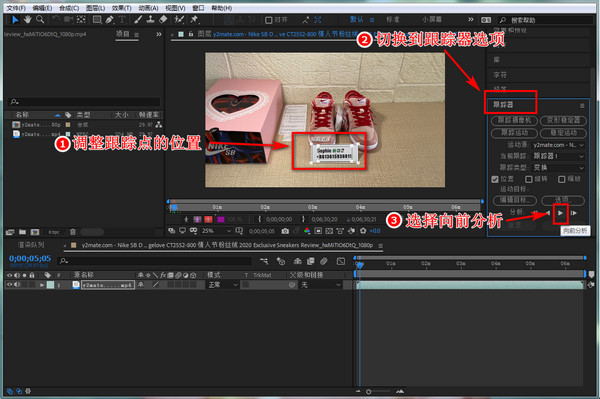Click the 稳定运动 button
600x399 pixels.
(x=563, y=133)
